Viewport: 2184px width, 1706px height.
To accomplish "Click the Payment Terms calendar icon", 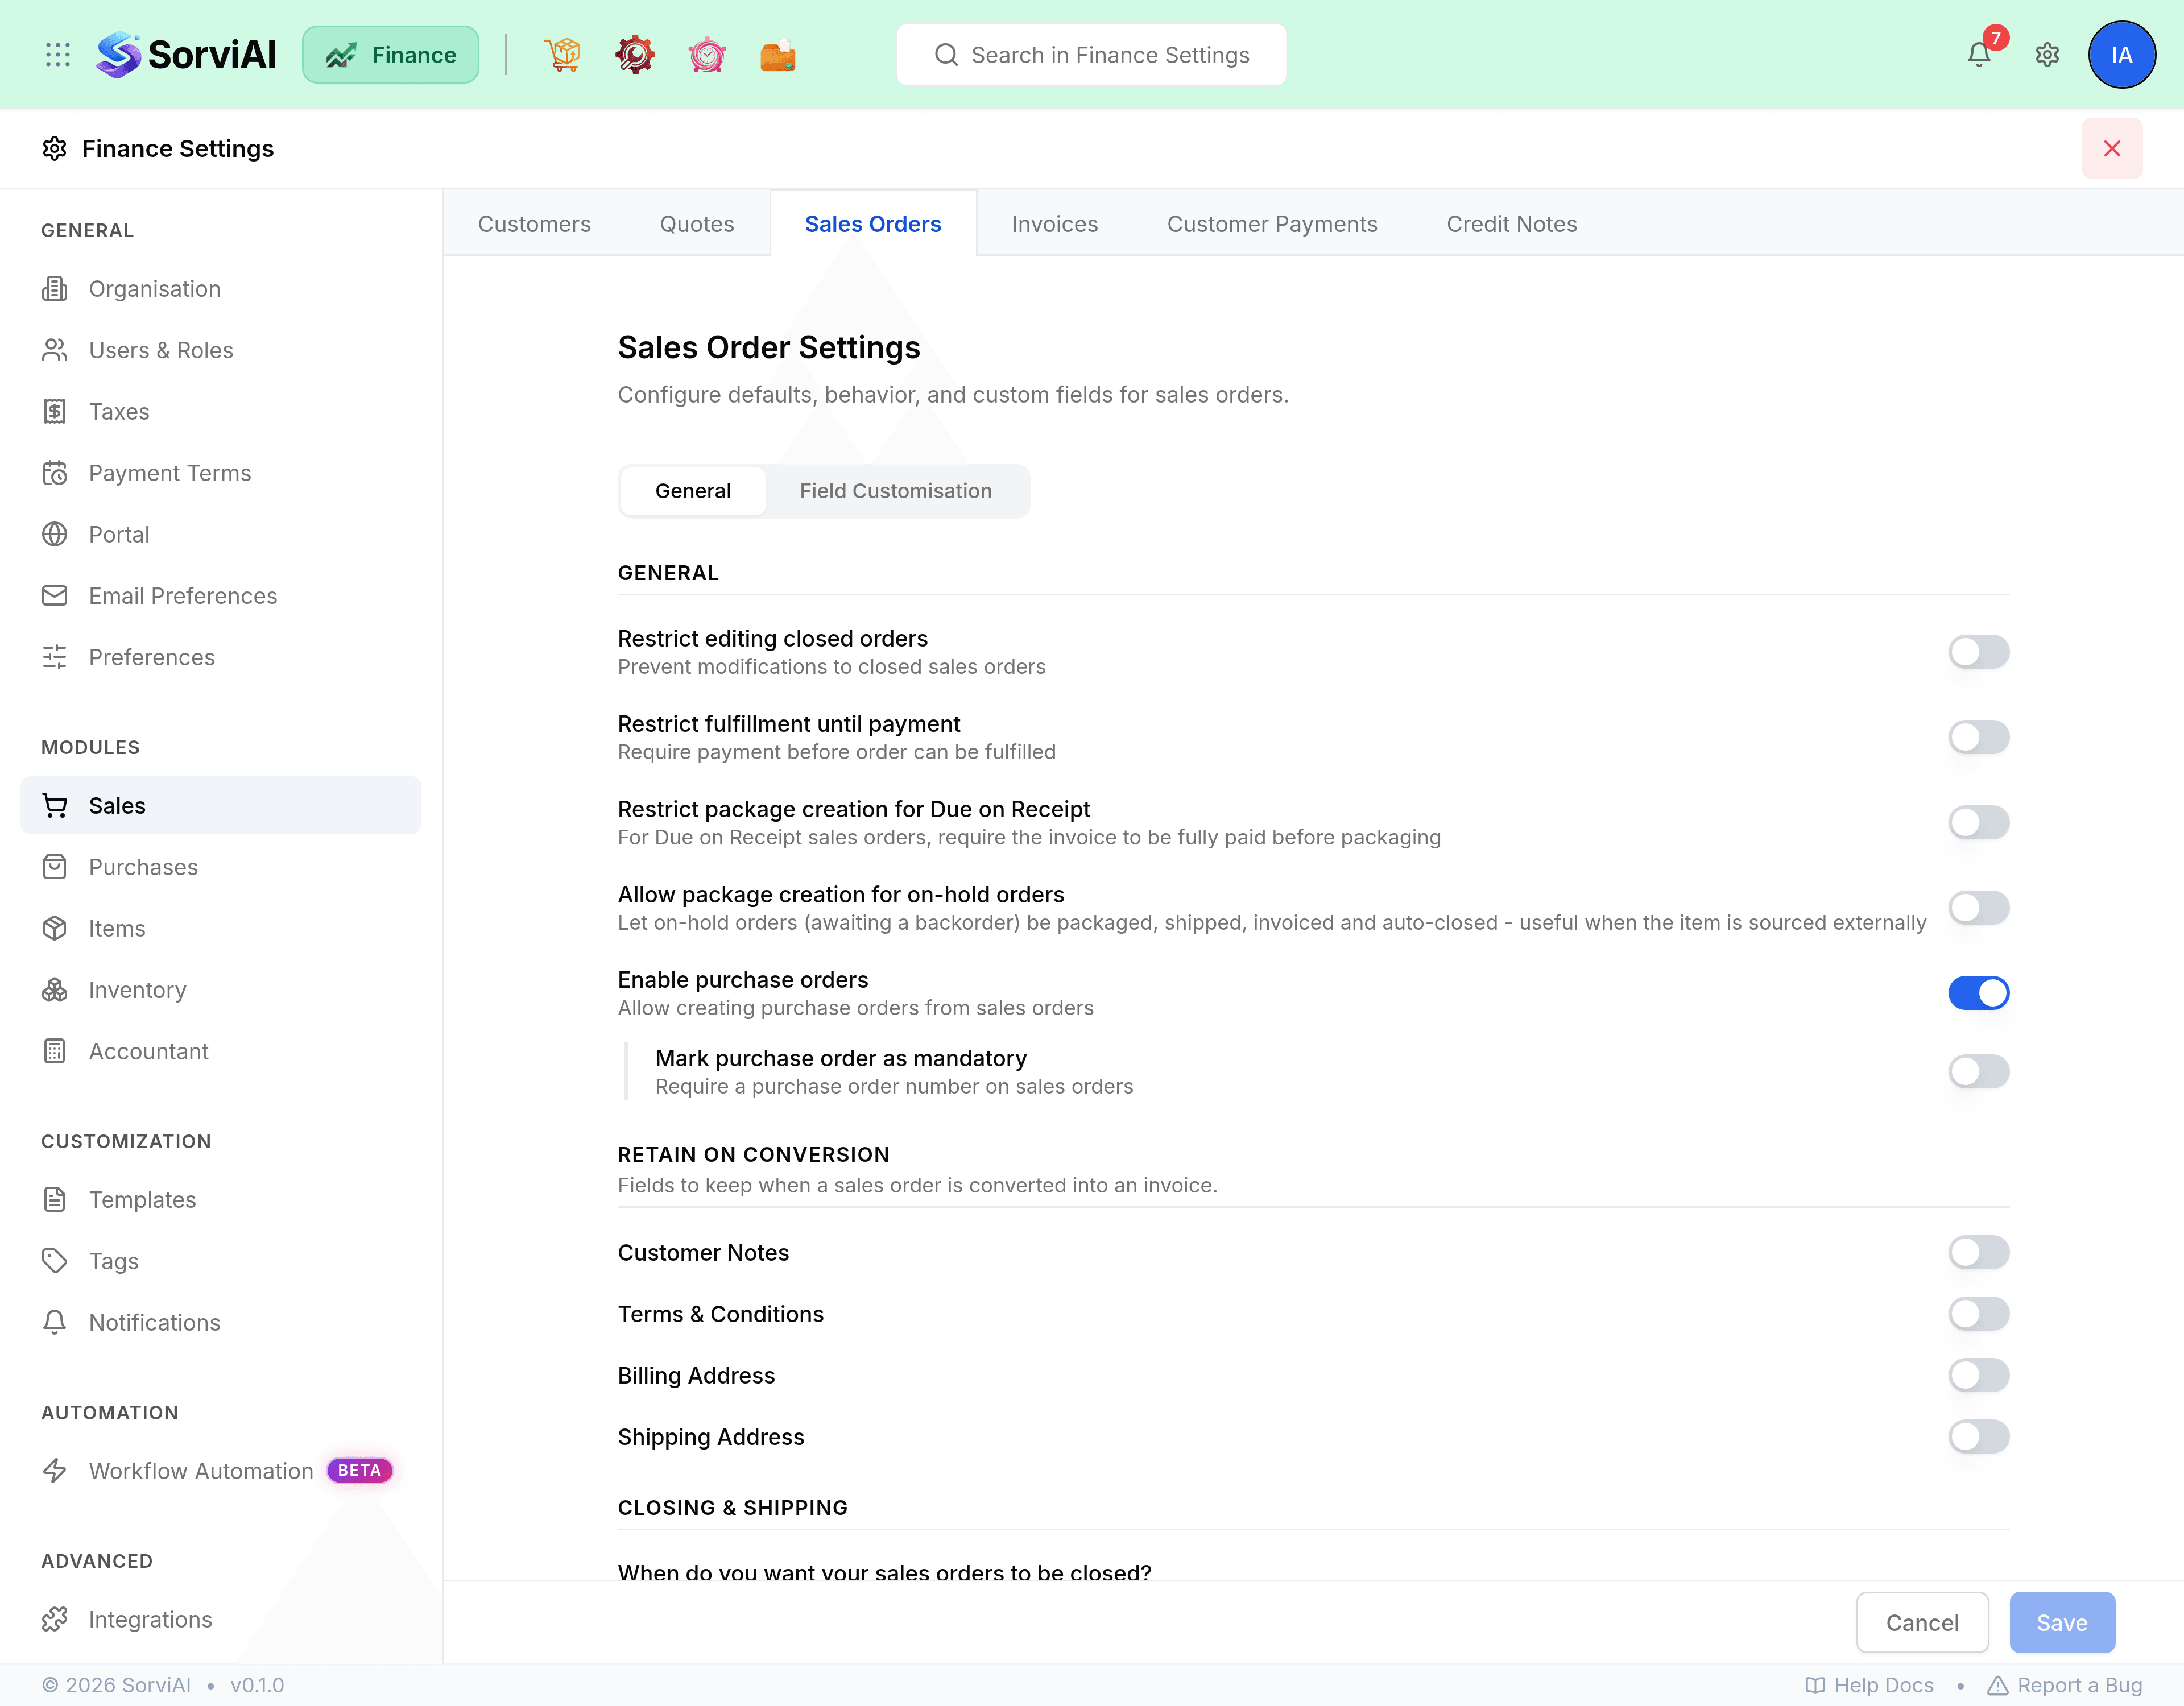I will point(55,473).
